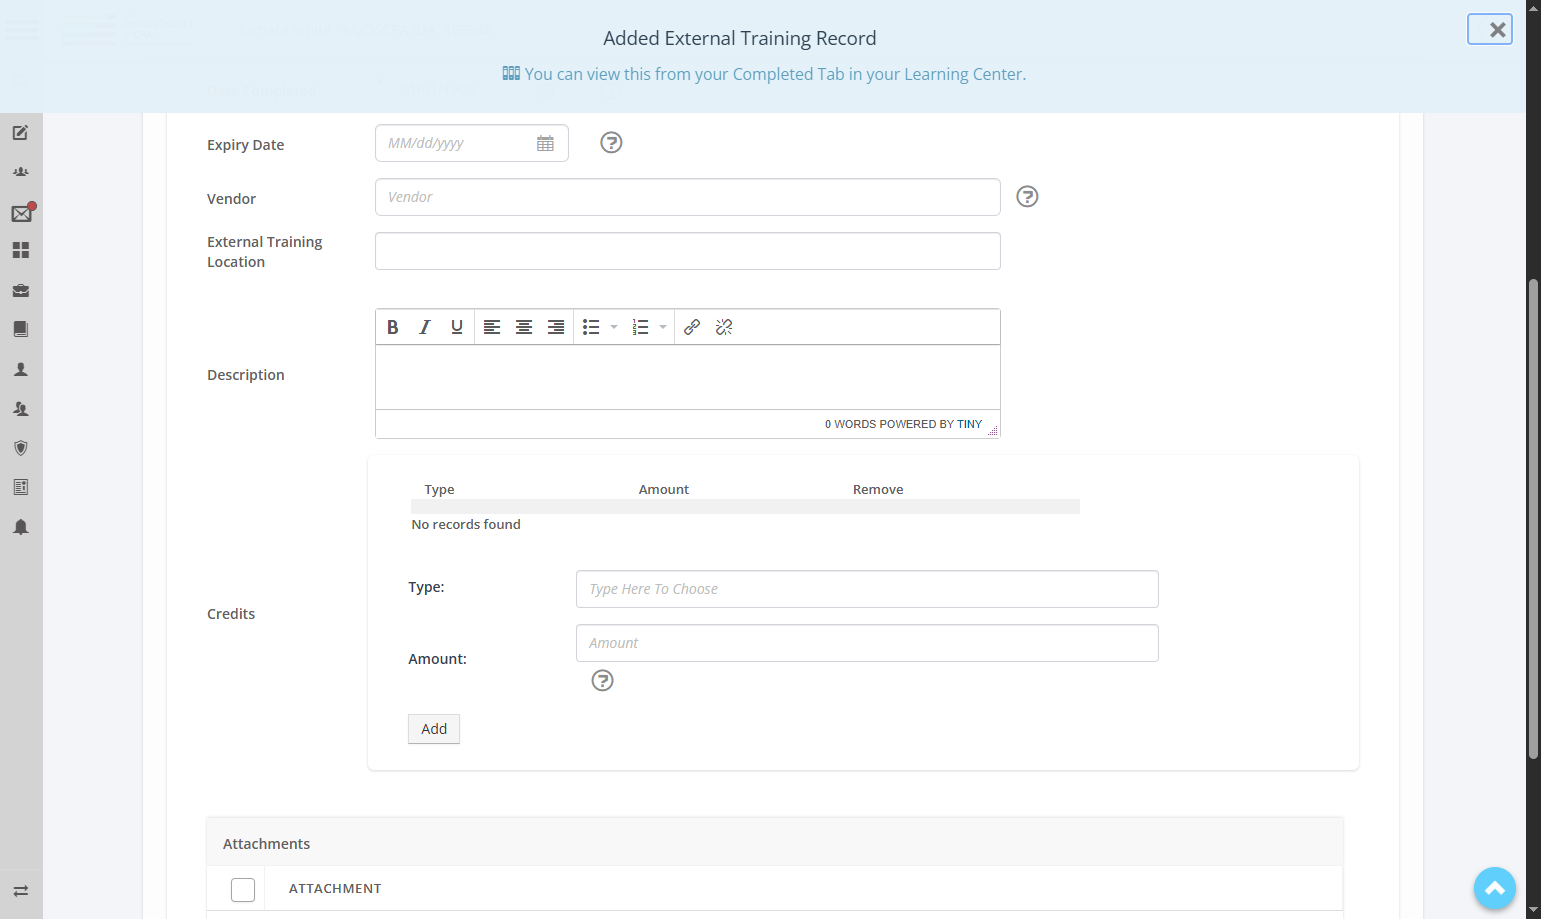Align description text left
1541x919 pixels.
492,327
